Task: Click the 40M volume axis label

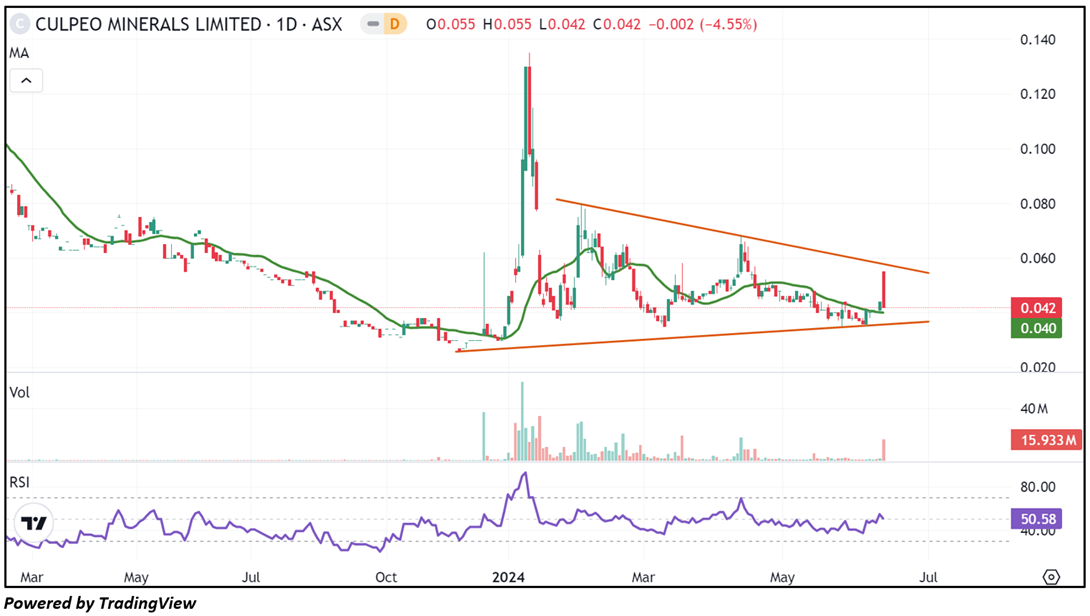Action: pyautogui.click(x=1034, y=409)
